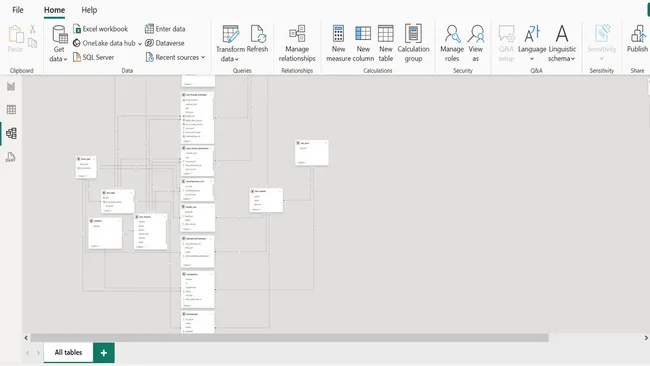This screenshot has height=366, width=650.
Task: Open the File menu
Action: tap(17, 10)
